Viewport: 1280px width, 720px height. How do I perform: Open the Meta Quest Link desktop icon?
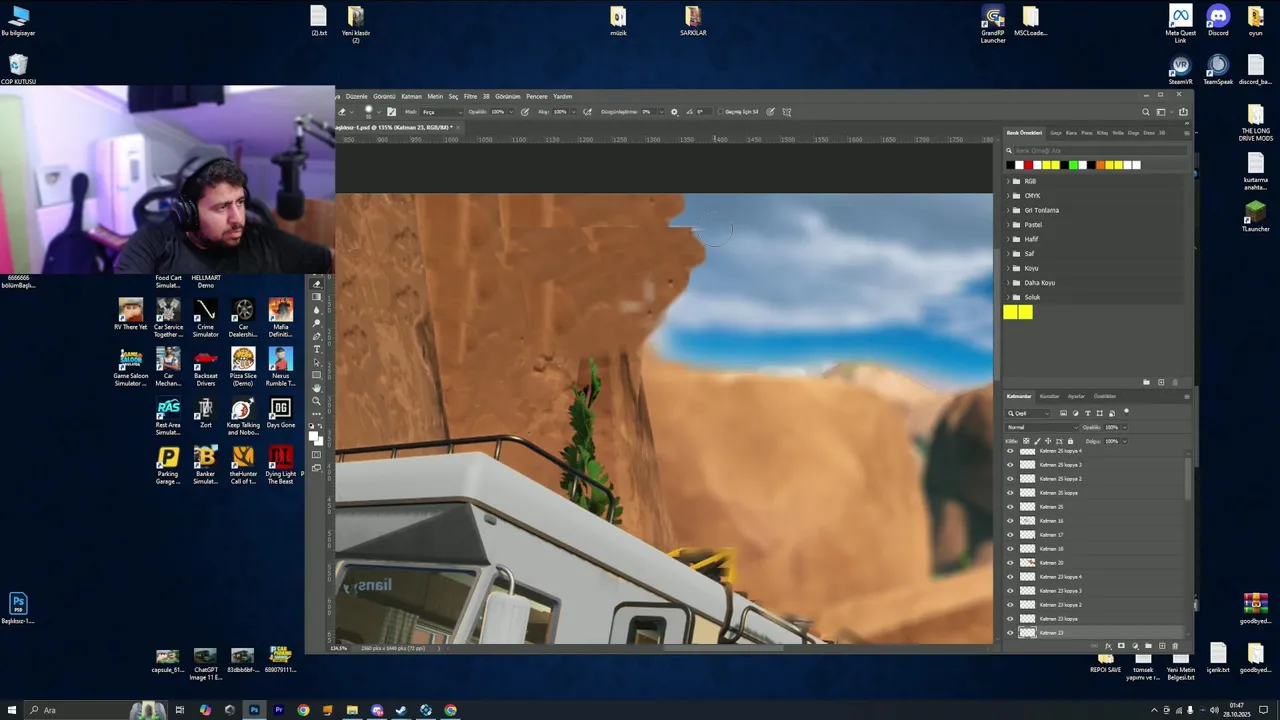pos(1180,24)
